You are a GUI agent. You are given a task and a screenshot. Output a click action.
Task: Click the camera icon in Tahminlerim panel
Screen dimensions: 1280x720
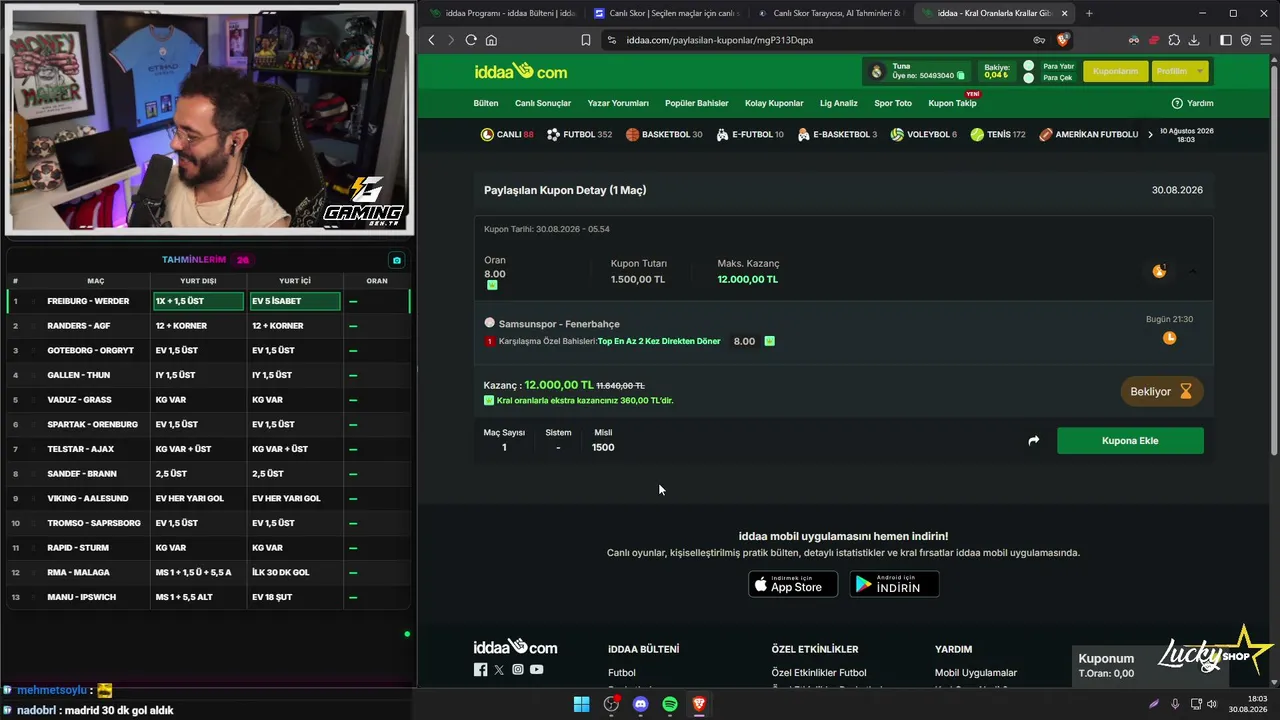pyautogui.click(x=397, y=260)
